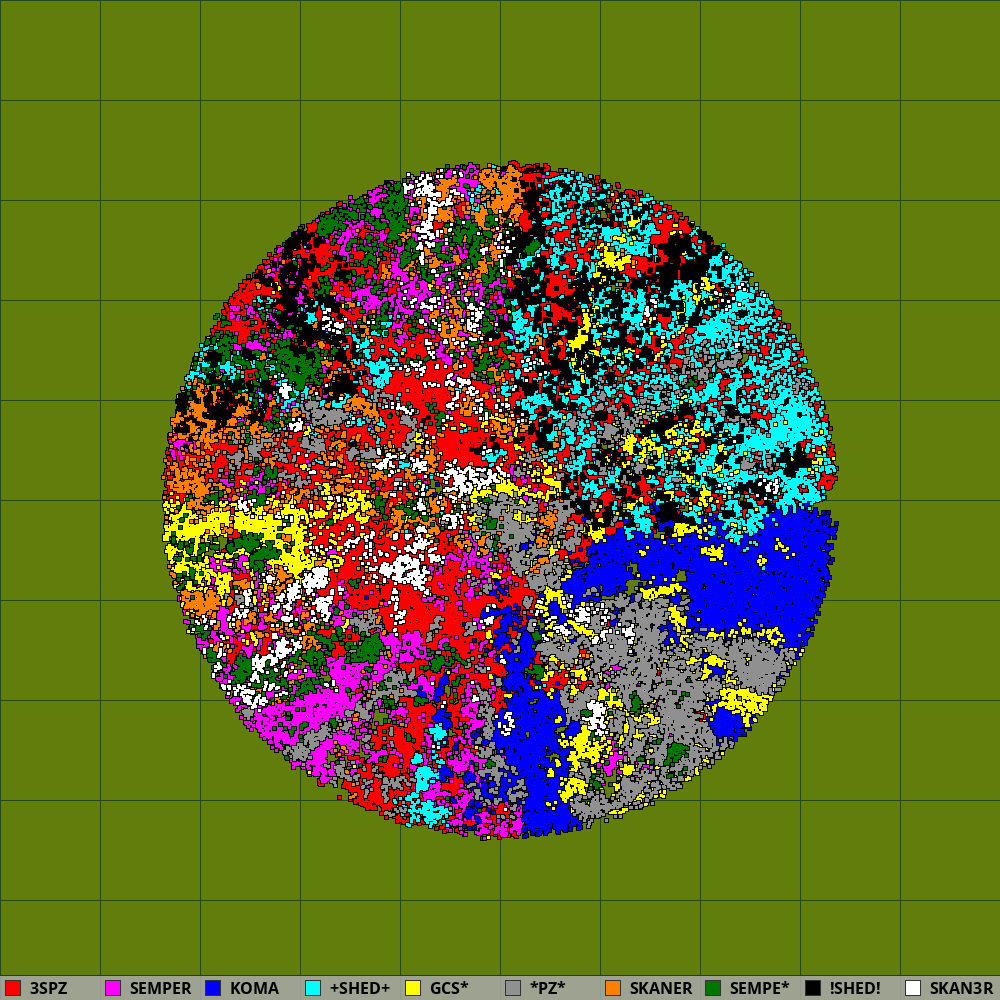Click the orange SKANER legend swatch

(x=613, y=988)
